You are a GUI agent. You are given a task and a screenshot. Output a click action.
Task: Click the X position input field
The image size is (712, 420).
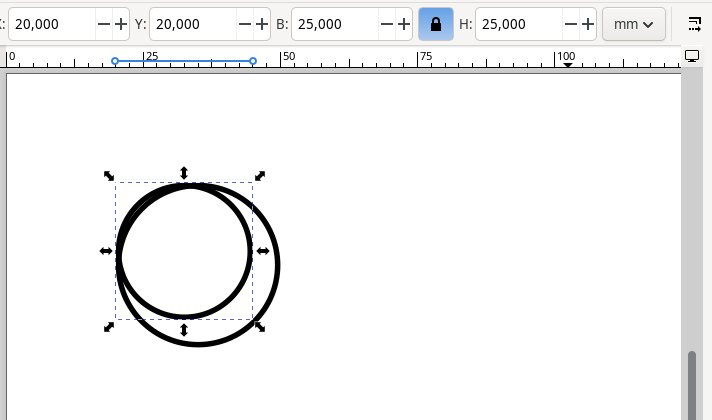52,24
